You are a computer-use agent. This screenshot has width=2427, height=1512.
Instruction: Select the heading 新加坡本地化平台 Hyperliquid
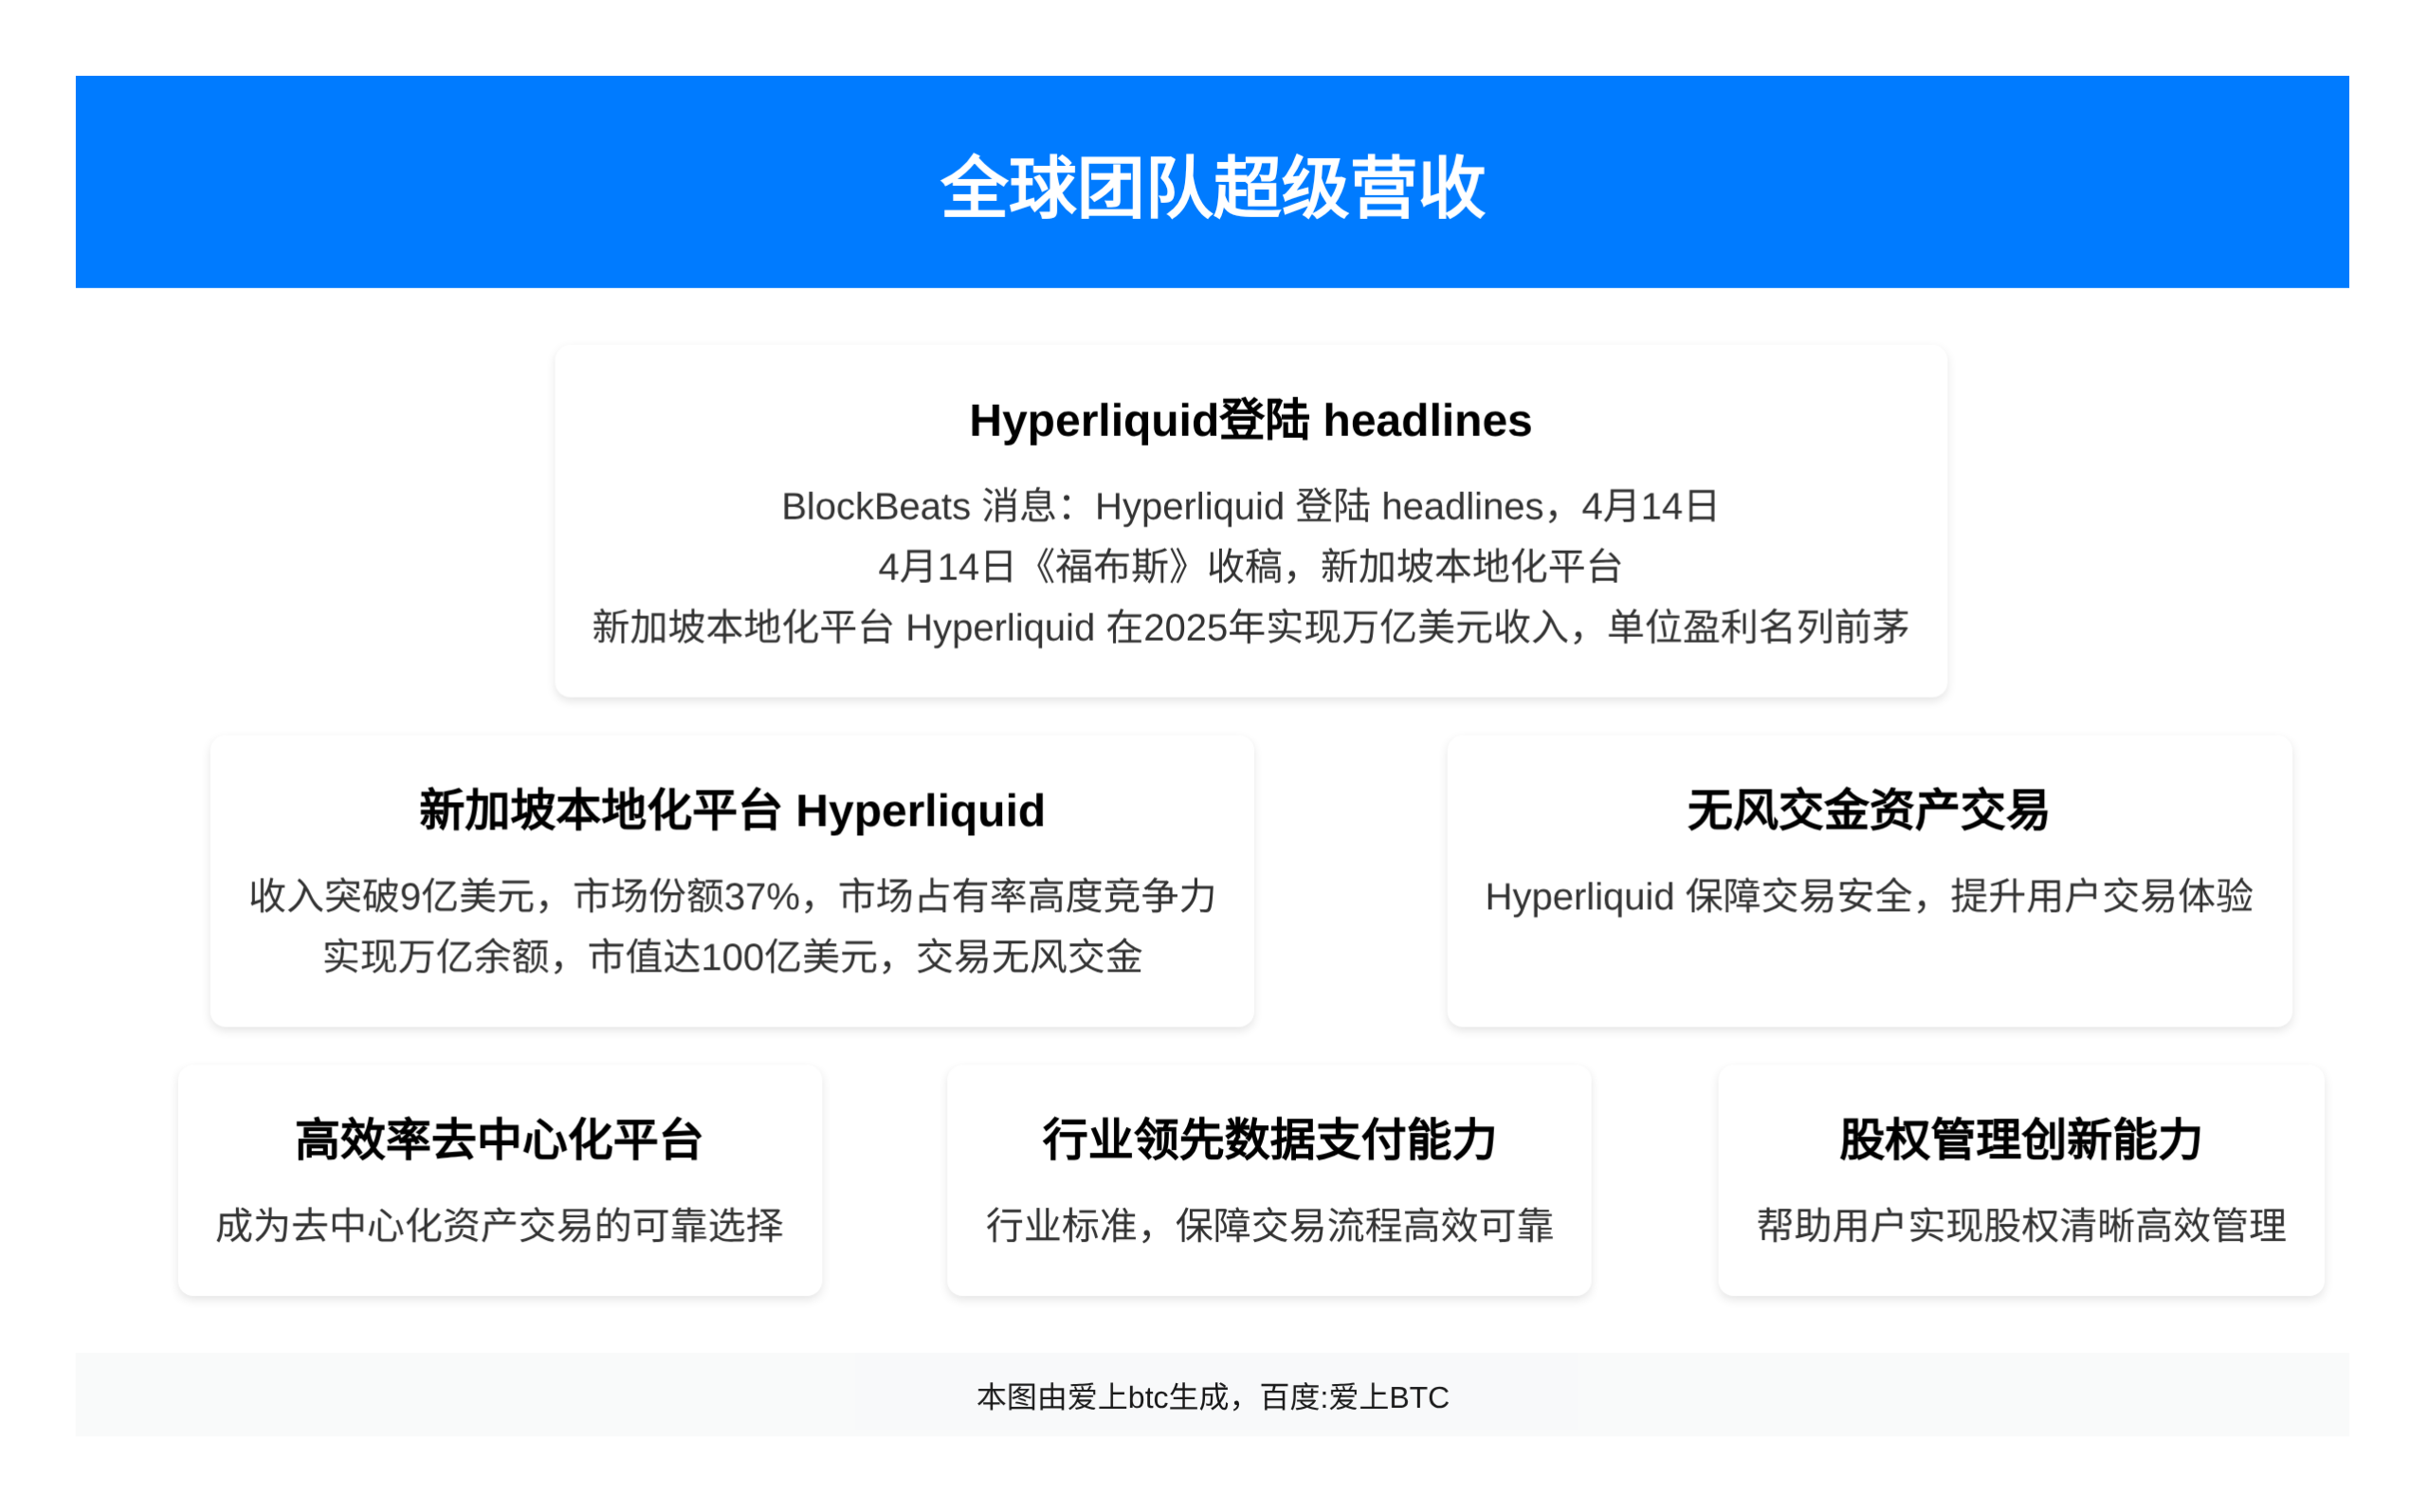(x=732, y=810)
